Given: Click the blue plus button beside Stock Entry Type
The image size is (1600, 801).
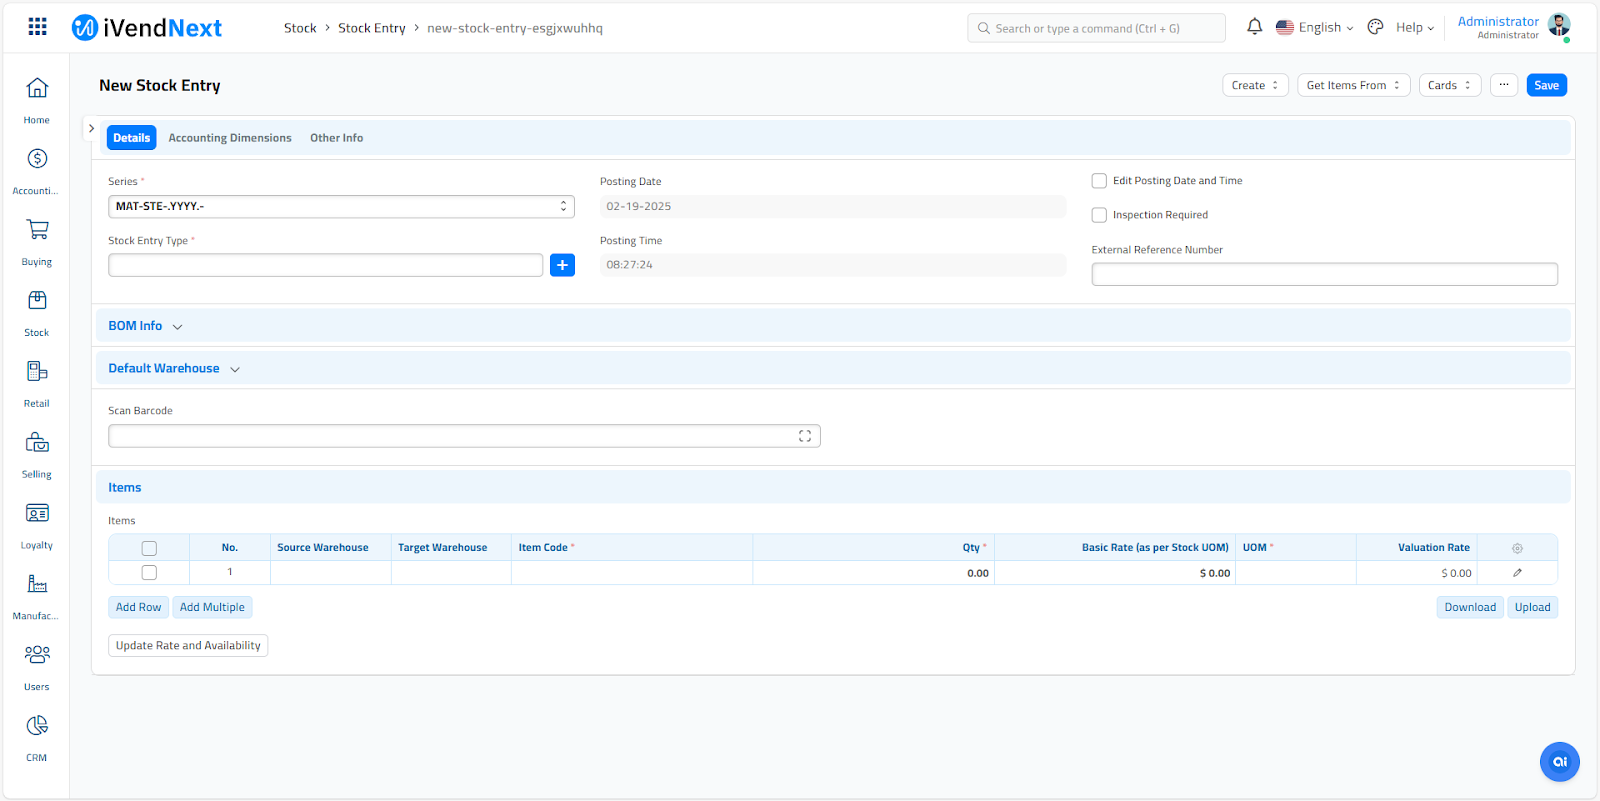Looking at the screenshot, I should point(562,265).
